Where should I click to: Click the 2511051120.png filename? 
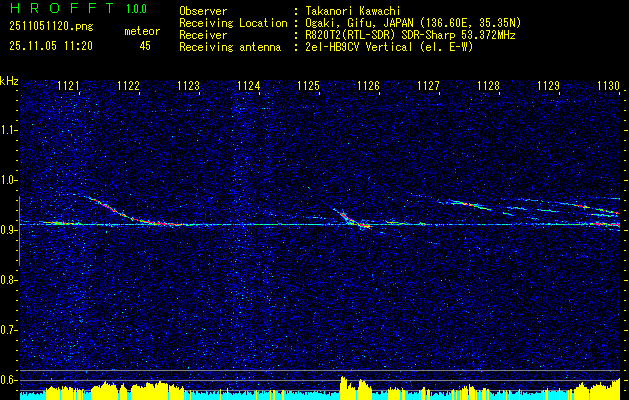pos(51,27)
